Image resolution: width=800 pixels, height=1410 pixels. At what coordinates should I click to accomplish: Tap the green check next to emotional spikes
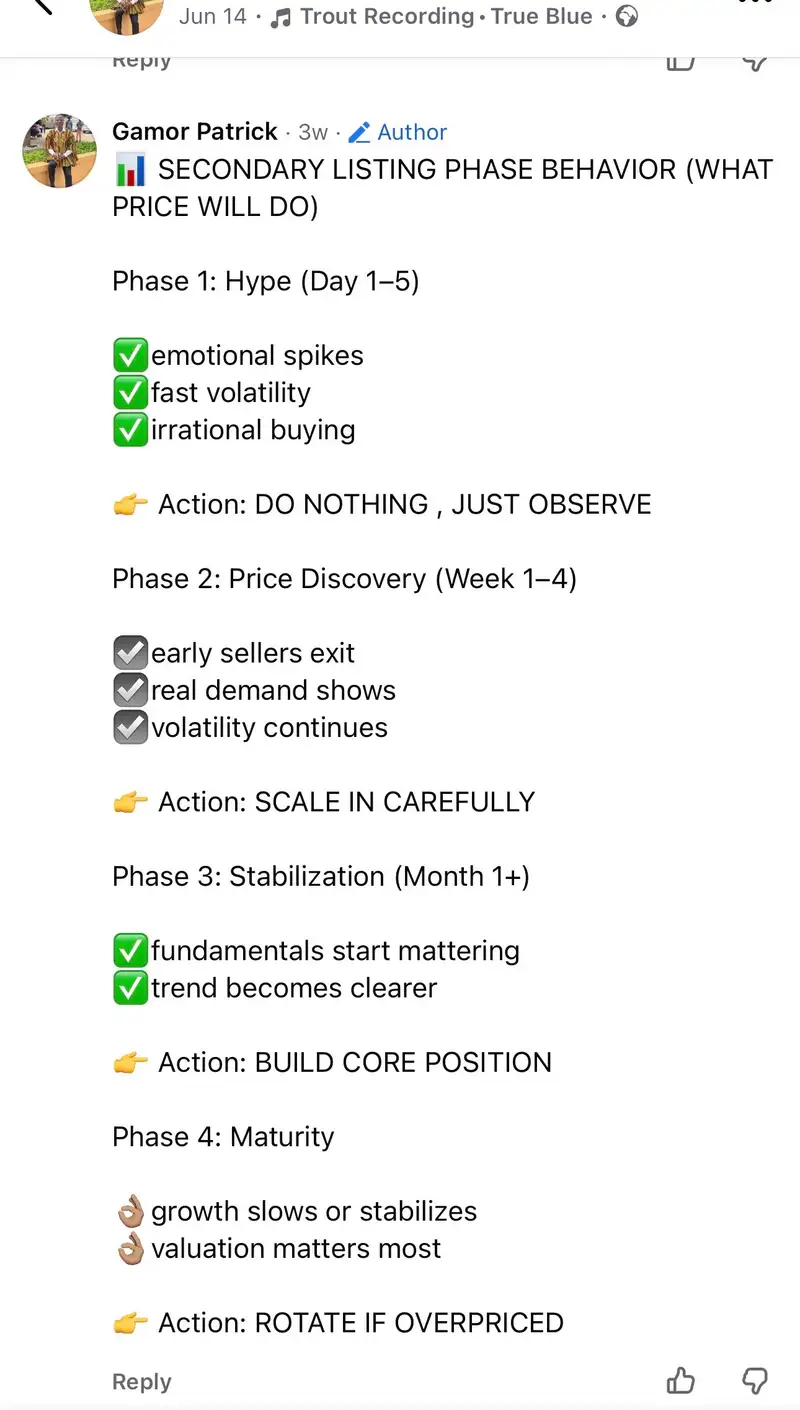pos(130,355)
